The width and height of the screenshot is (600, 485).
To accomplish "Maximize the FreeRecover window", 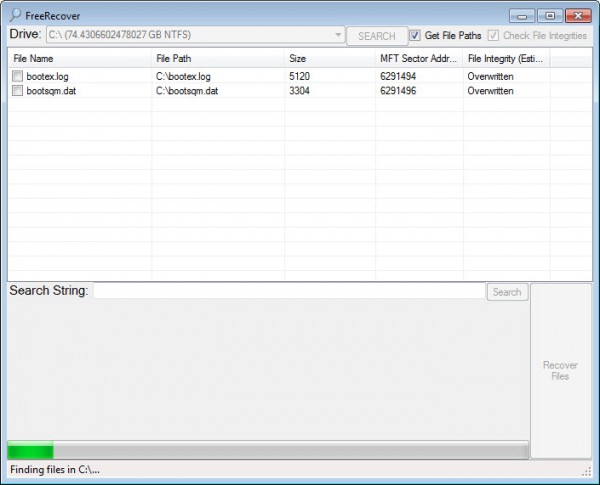I will 549,15.
